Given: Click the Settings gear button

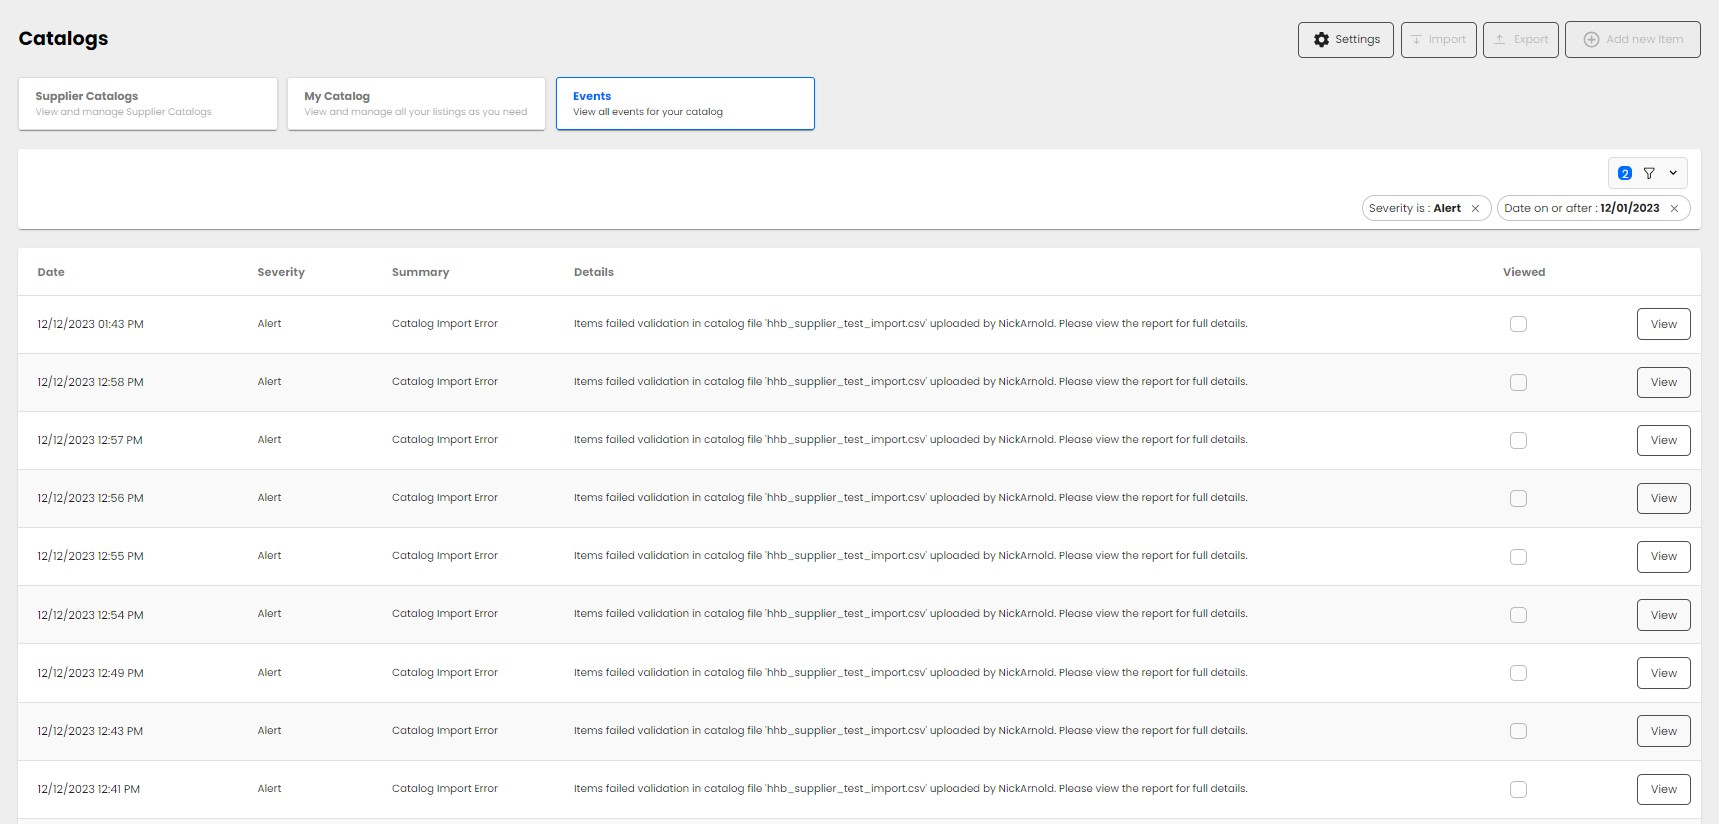Looking at the screenshot, I should (1345, 40).
